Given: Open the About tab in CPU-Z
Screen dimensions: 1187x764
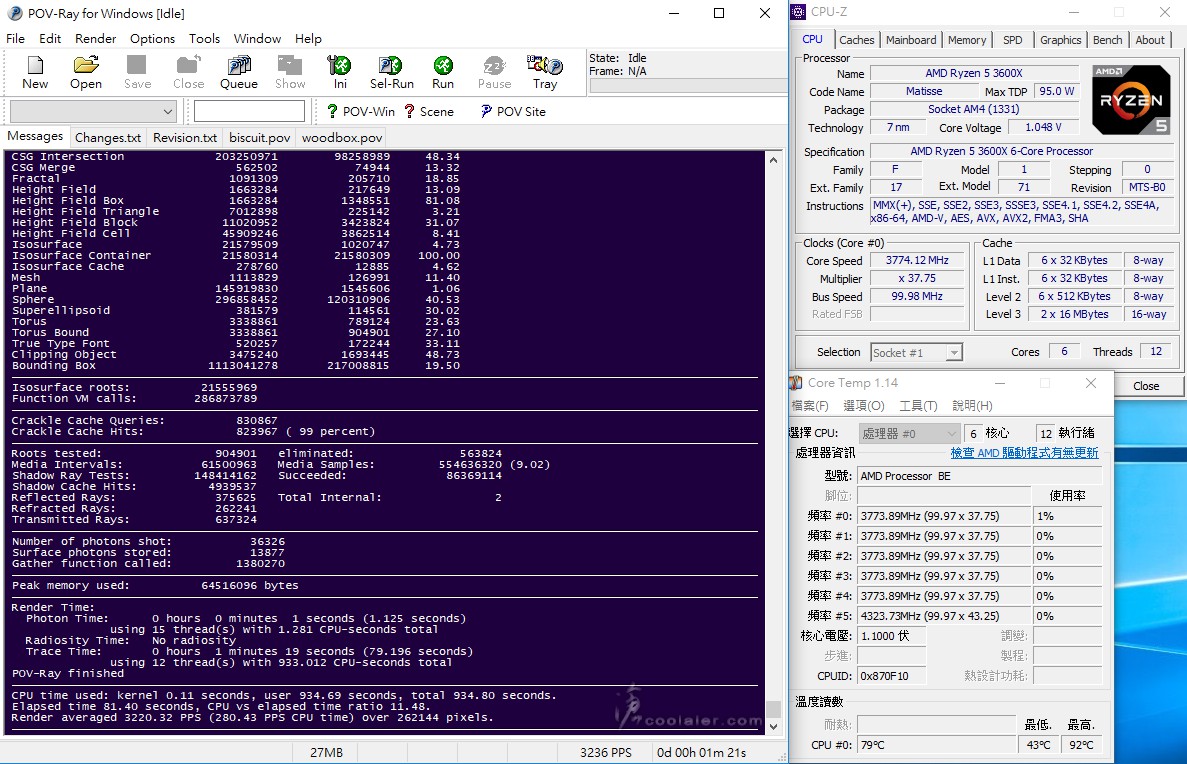Looking at the screenshot, I should coord(1150,40).
